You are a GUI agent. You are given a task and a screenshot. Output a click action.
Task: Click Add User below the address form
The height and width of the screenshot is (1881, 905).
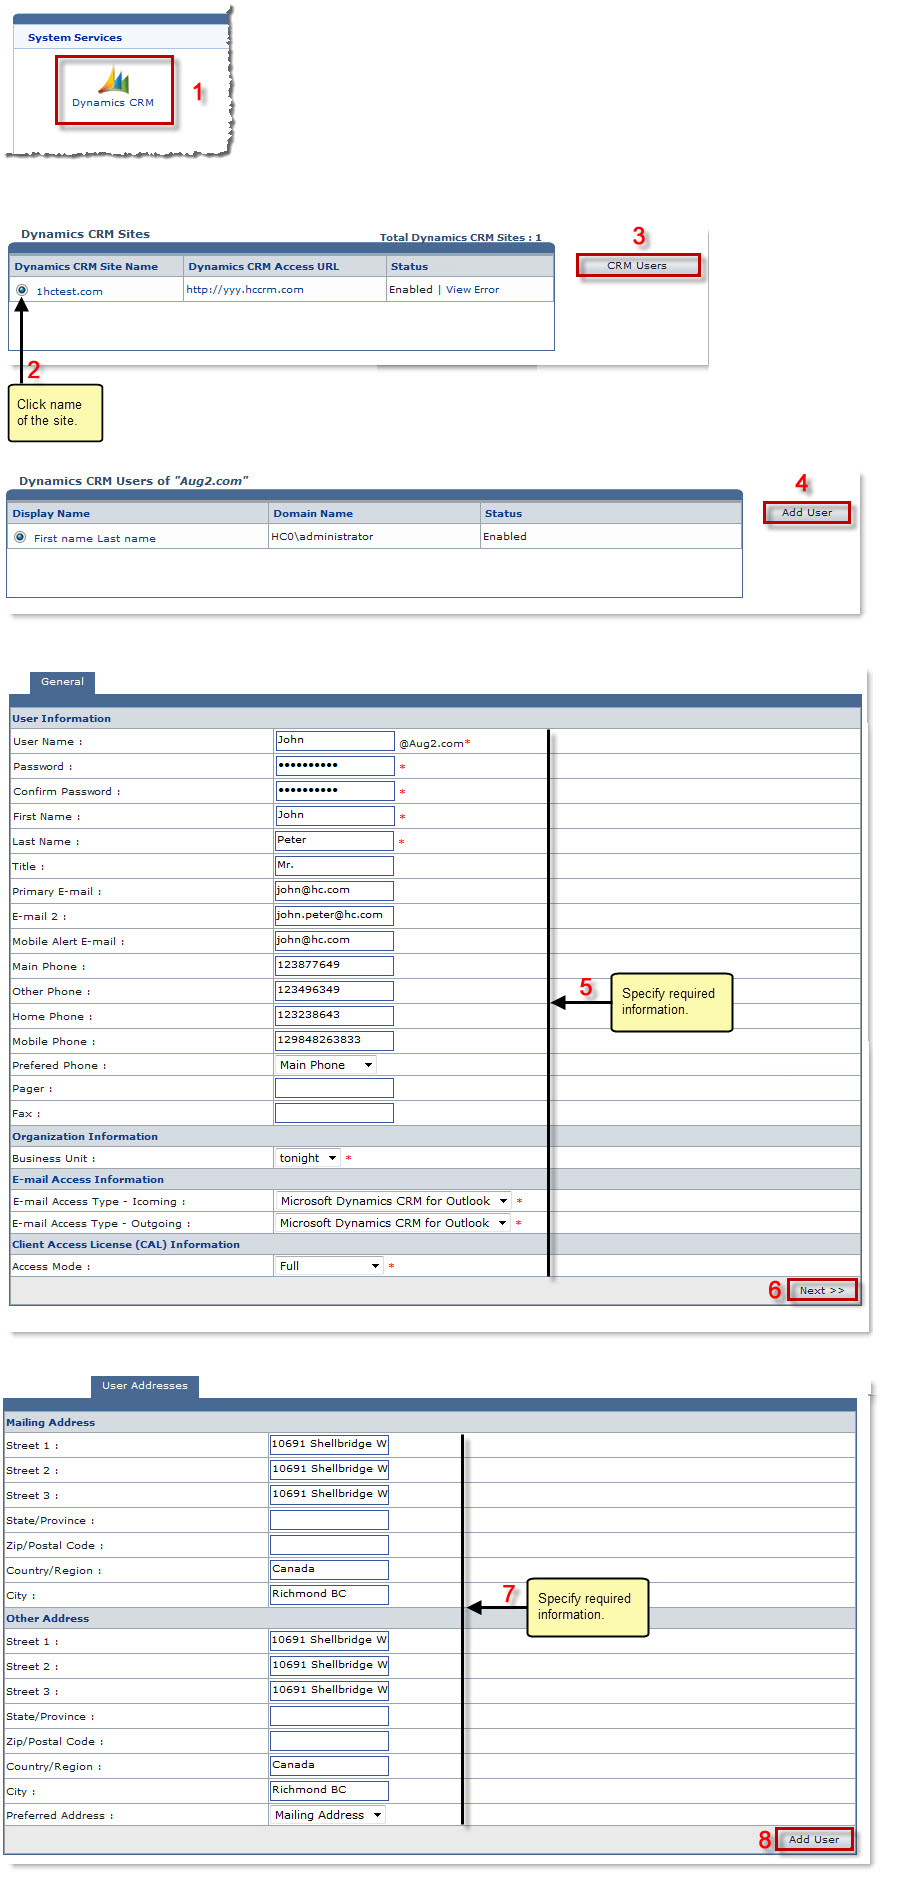click(x=814, y=1839)
